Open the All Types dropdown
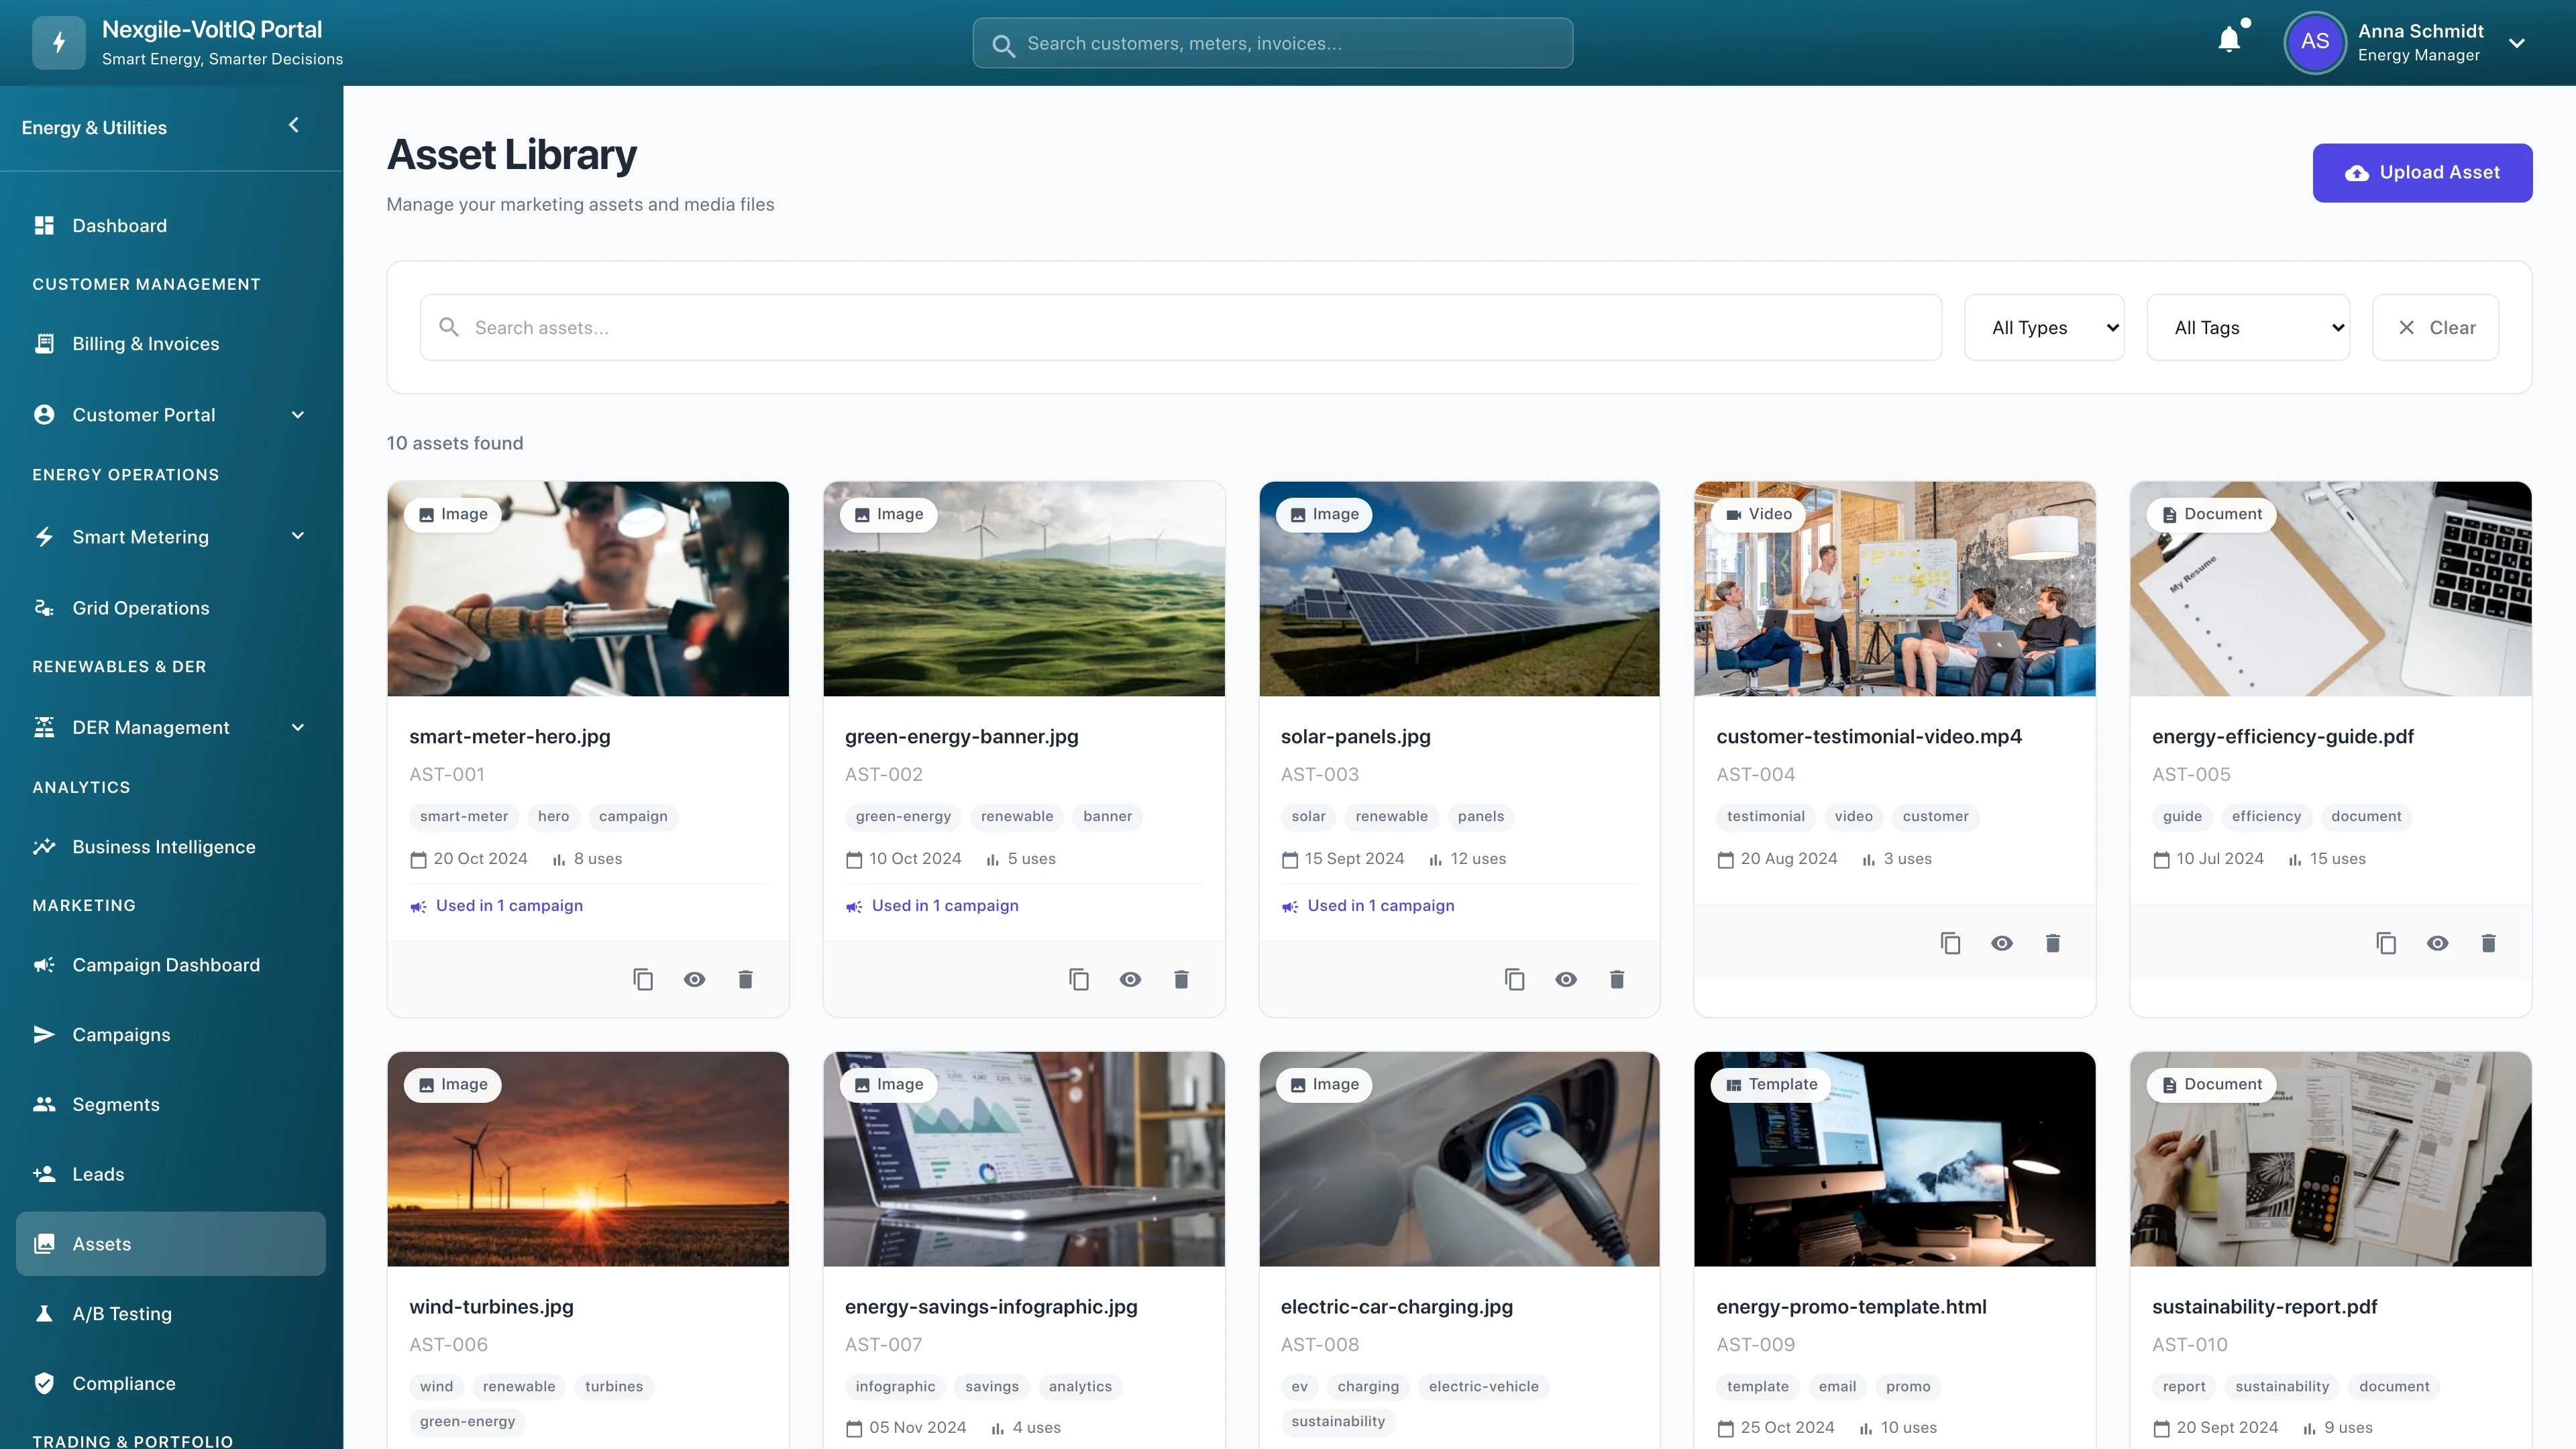2576x1449 pixels. click(x=2044, y=328)
